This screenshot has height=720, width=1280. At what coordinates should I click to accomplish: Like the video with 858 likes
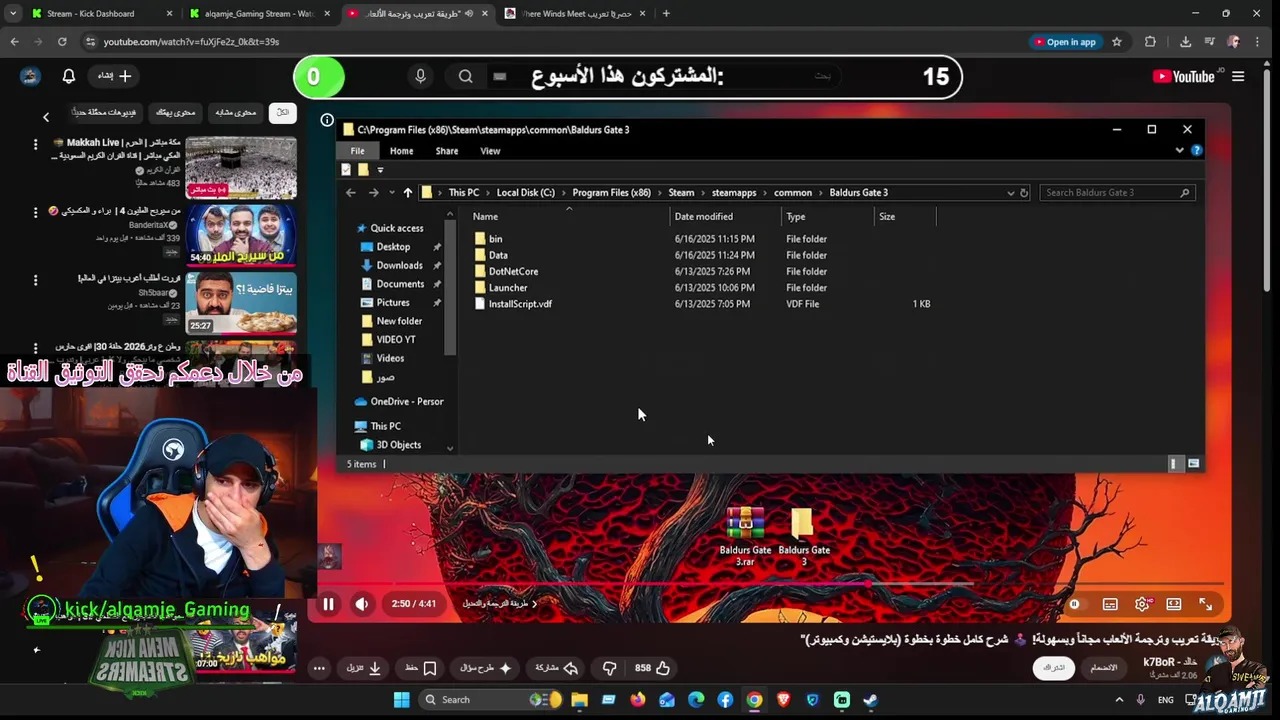click(653, 668)
